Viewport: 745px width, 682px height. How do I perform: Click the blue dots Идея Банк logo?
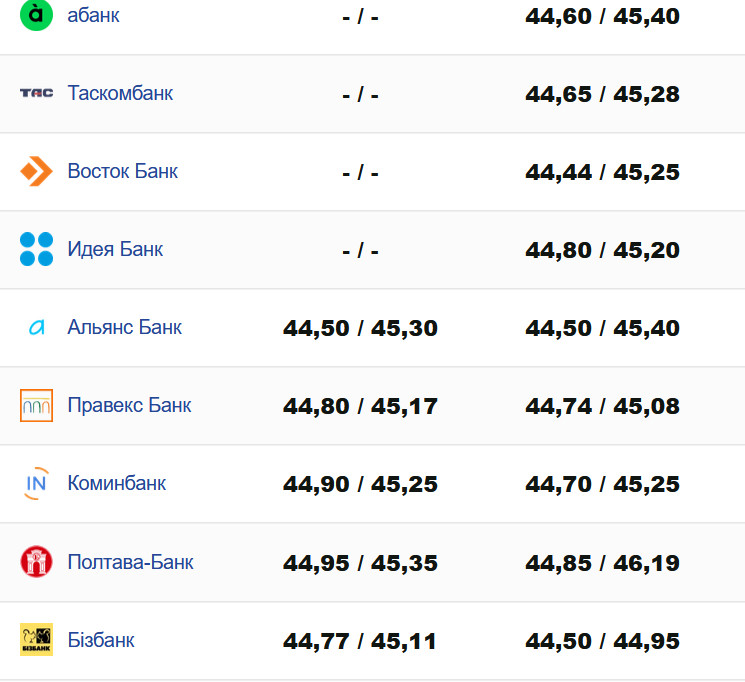(x=36, y=249)
